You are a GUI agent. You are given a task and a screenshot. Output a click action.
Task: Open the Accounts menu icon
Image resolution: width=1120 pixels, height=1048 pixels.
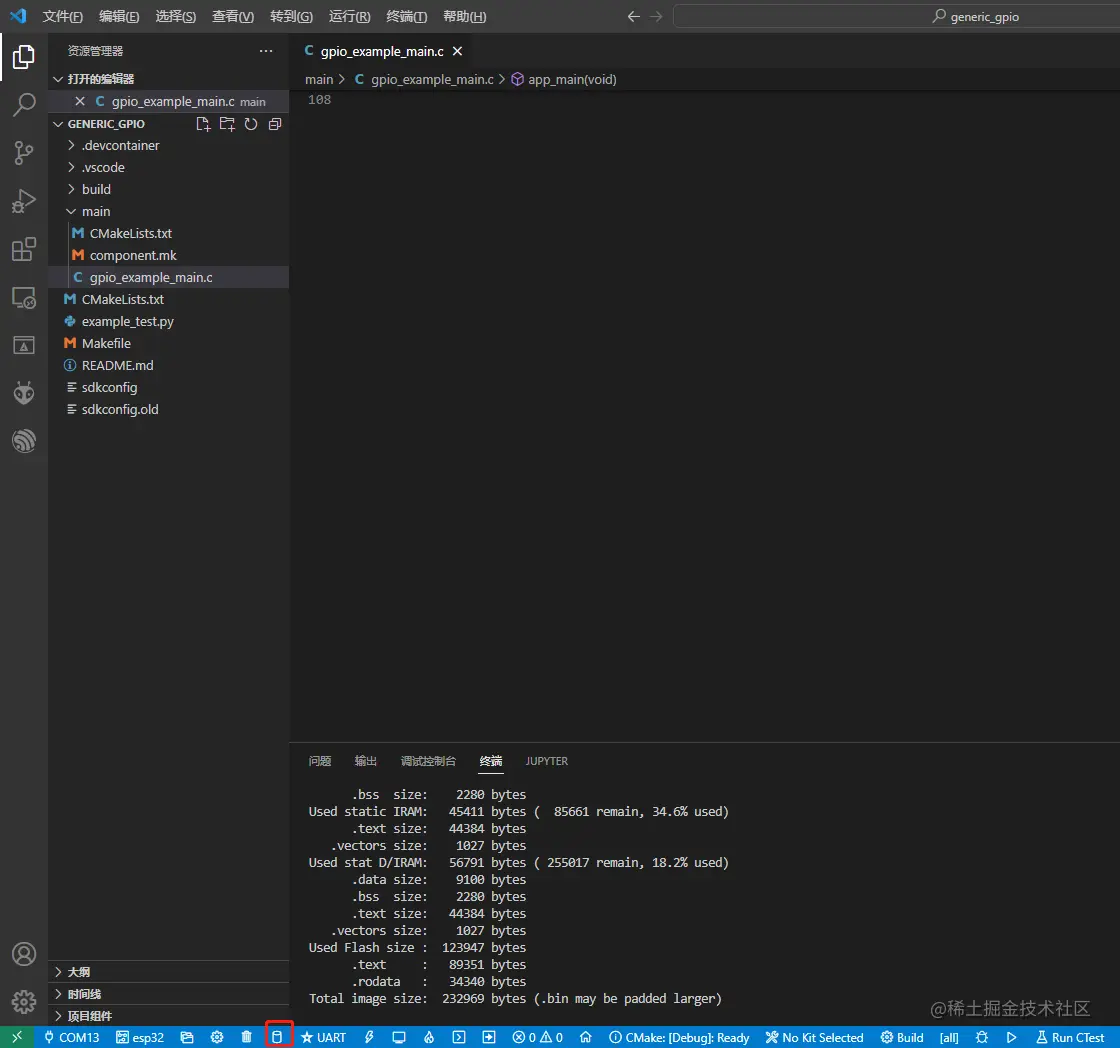(x=24, y=954)
